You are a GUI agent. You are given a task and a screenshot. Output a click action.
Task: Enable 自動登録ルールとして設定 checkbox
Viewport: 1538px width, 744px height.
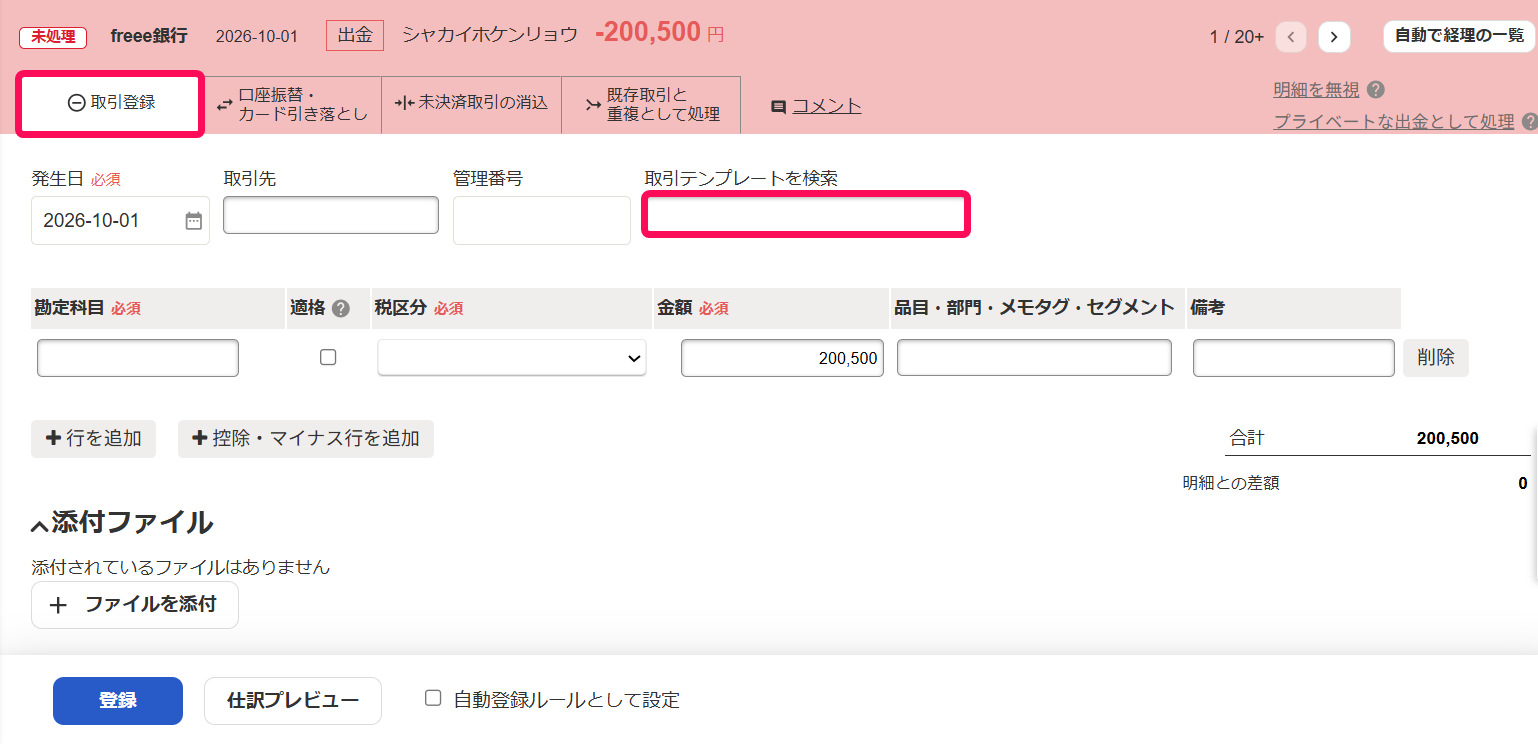click(x=433, y=698)
